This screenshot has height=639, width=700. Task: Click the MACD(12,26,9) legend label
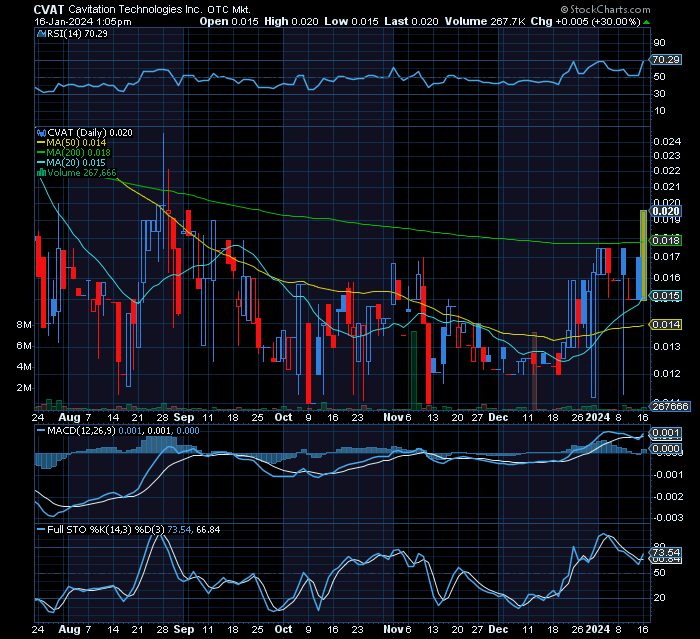pyautogui.click(x=81, y=431)
